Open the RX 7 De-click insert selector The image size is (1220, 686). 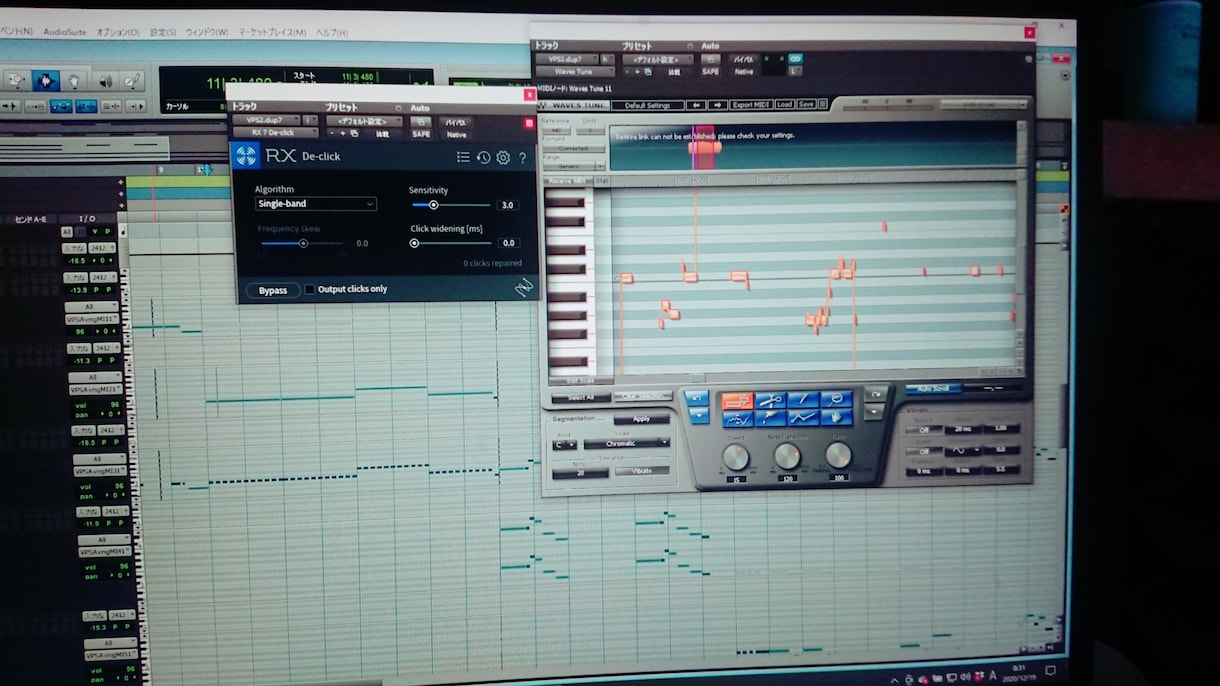[275, 133]
